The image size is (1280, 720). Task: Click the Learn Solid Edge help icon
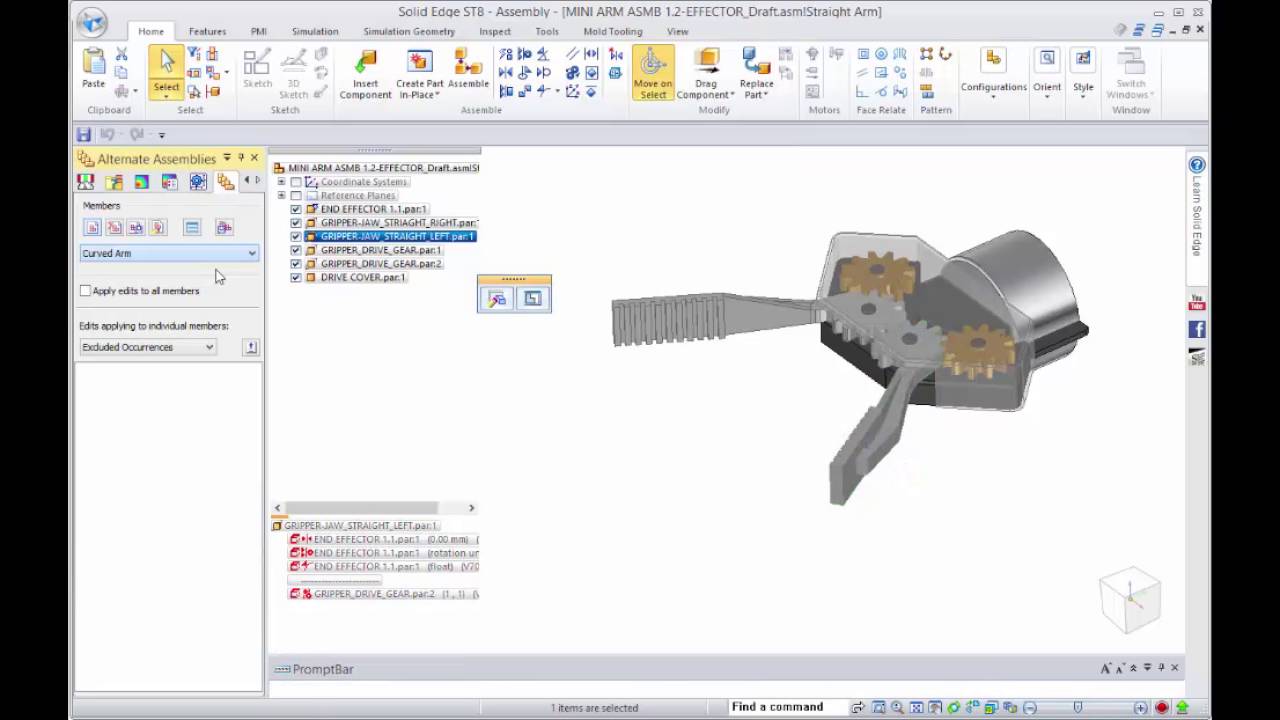tap(1196, 165)
